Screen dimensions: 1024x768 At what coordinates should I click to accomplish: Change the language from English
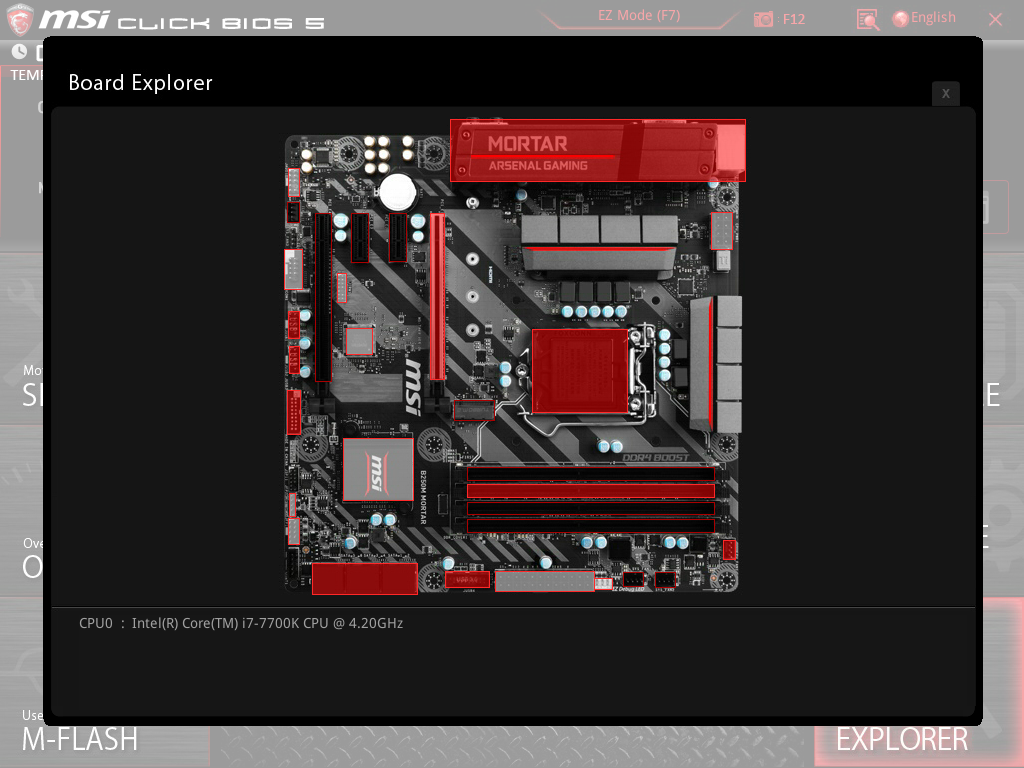click(x=924, y=18)
